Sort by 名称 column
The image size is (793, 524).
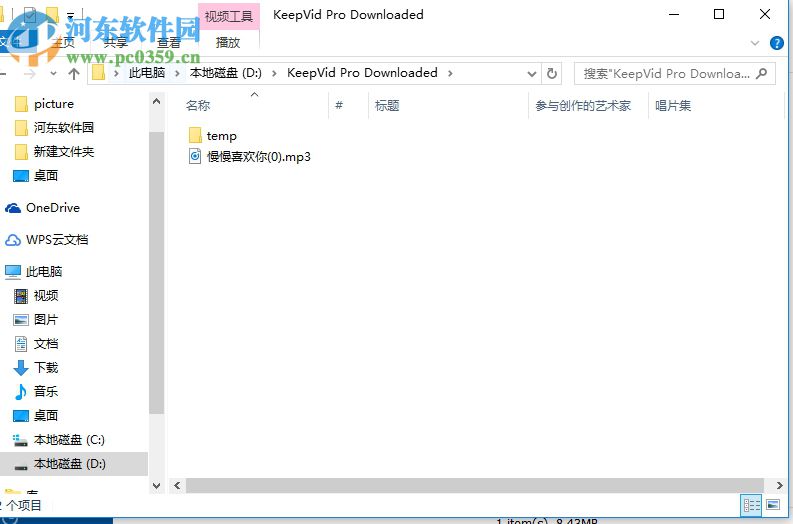click(x=198, y=106)
